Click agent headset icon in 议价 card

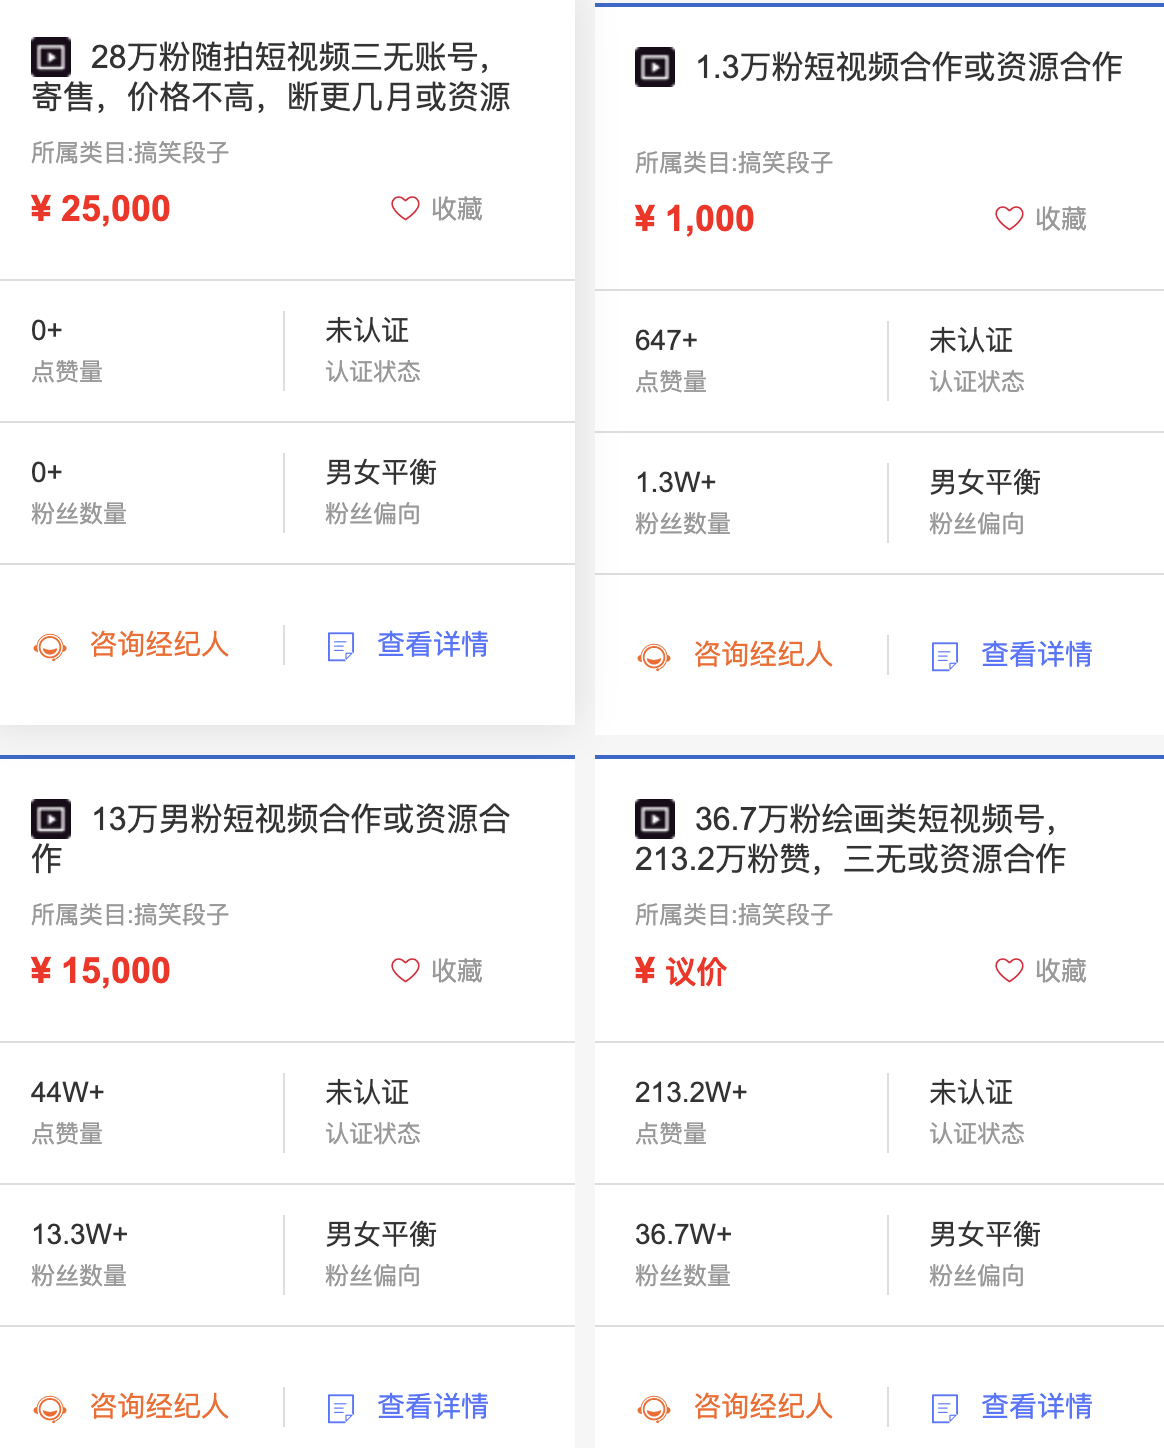(x=654, y=1409)
